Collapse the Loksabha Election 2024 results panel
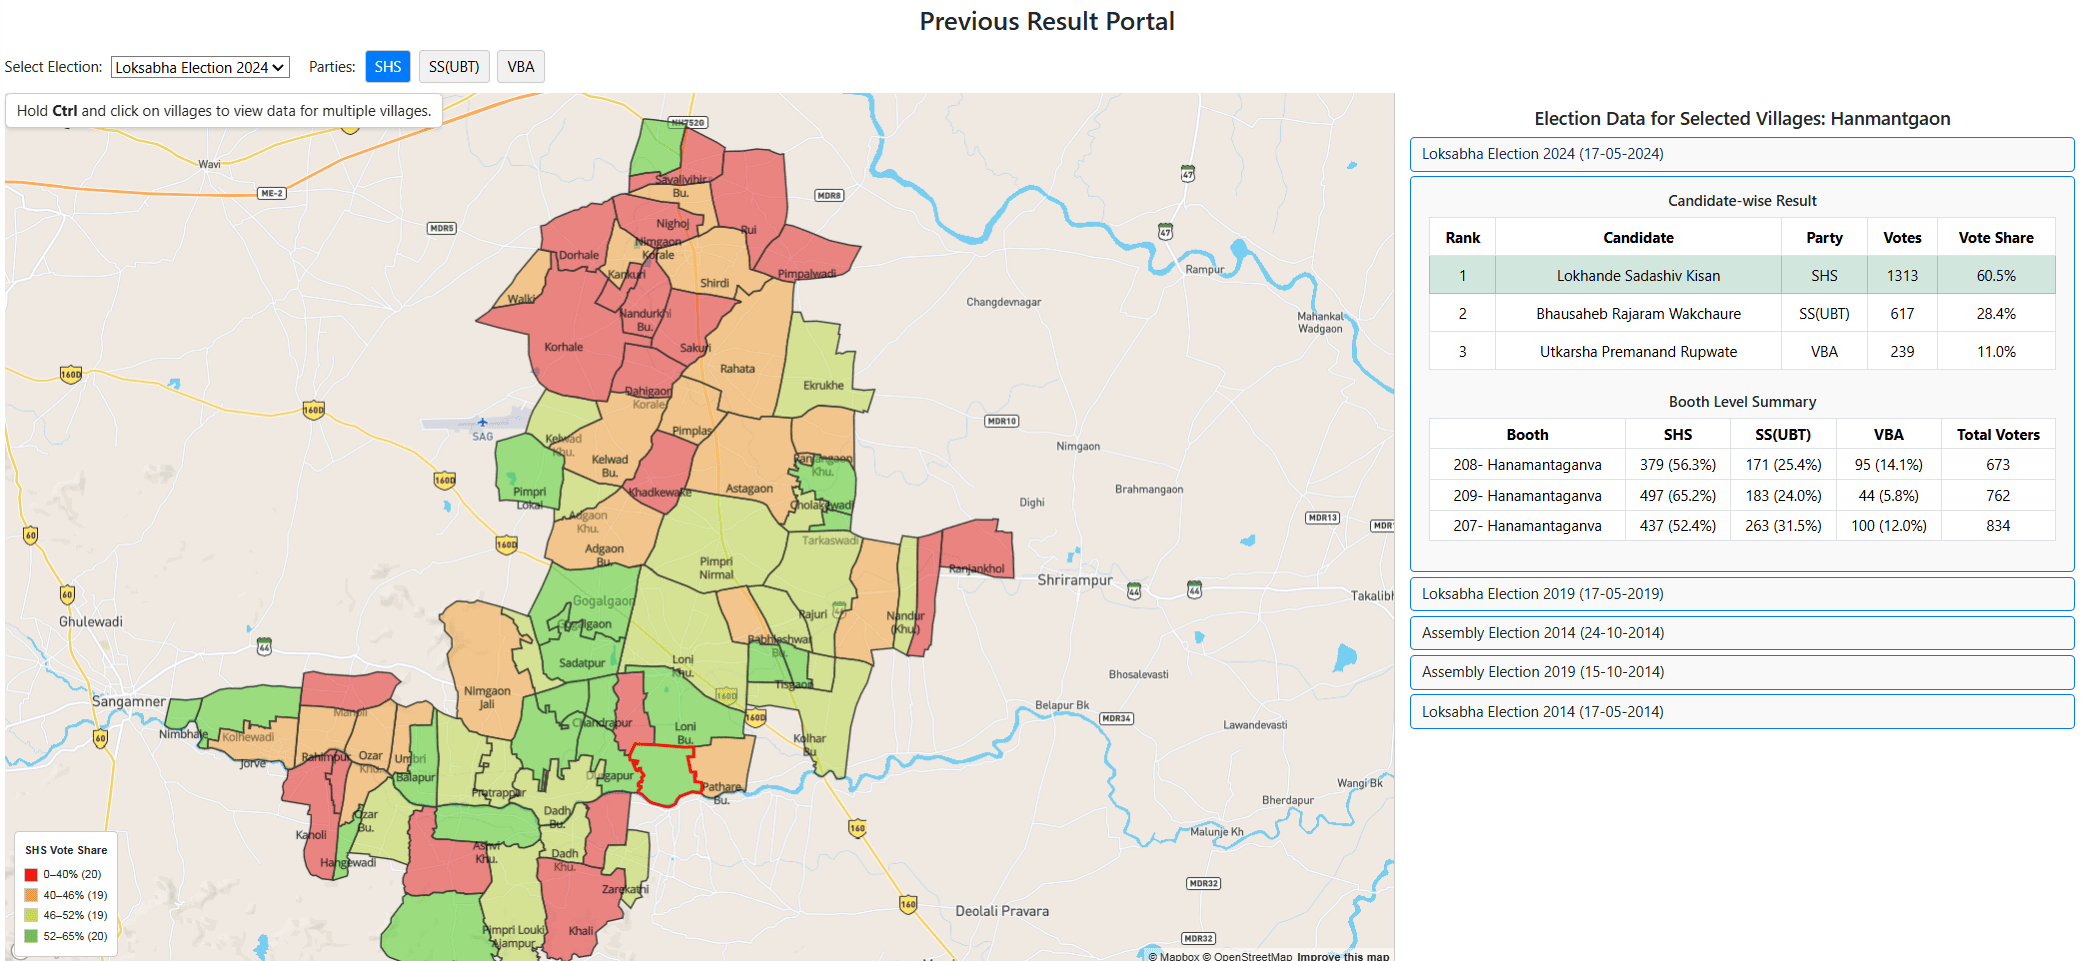 tap(1742, 154)
